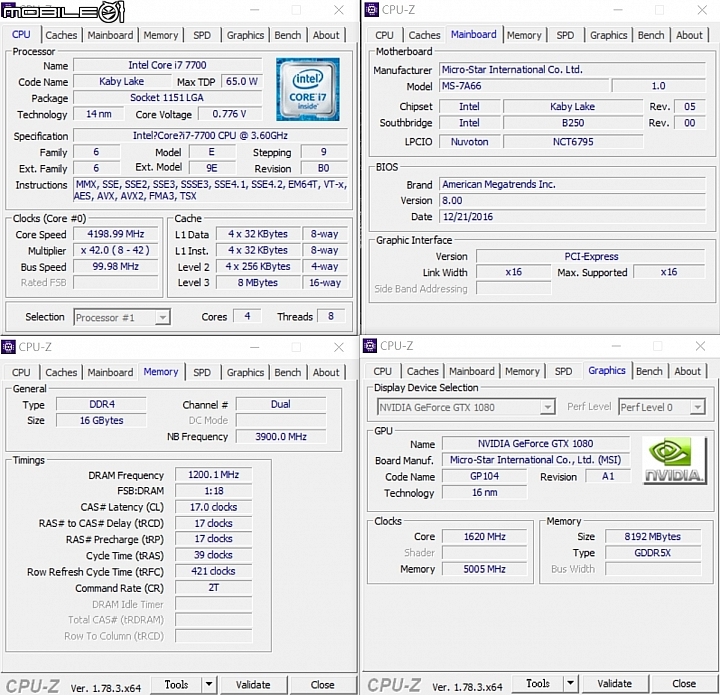Image resolution: width=720 pixels, height=695 pixels.
Task: Click the NB Frequency value 3900.0 MHz
Action: (x=281, y=437)
